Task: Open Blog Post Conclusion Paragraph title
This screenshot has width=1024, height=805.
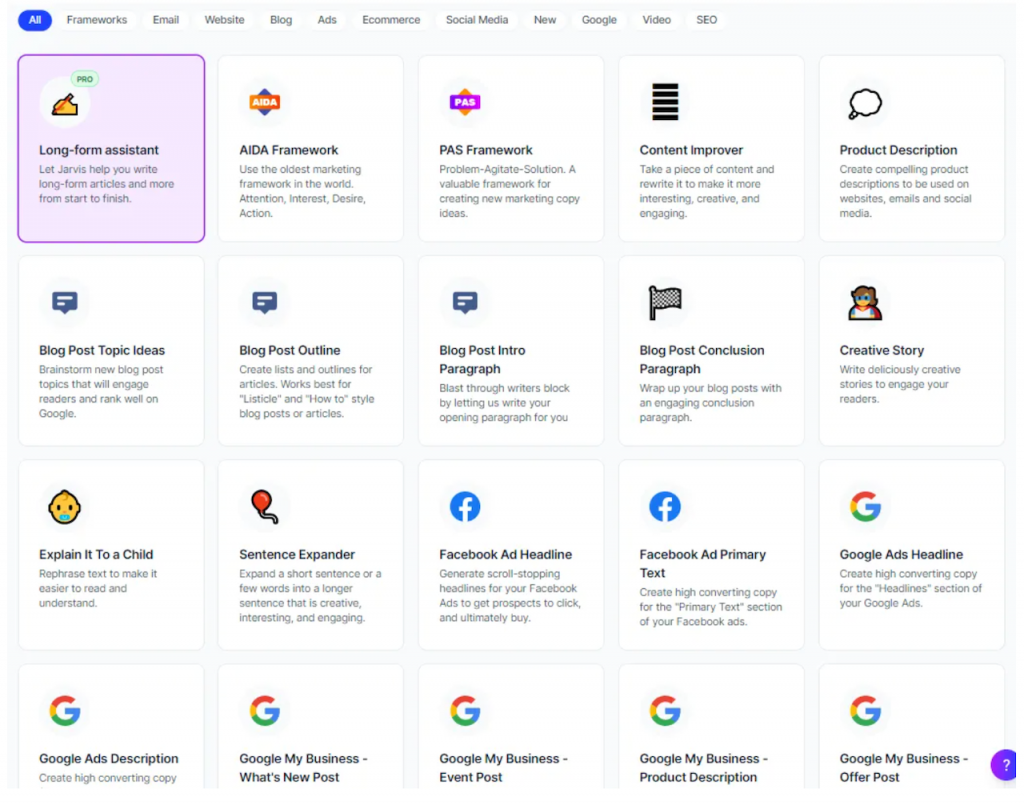Action: (701, 360)
